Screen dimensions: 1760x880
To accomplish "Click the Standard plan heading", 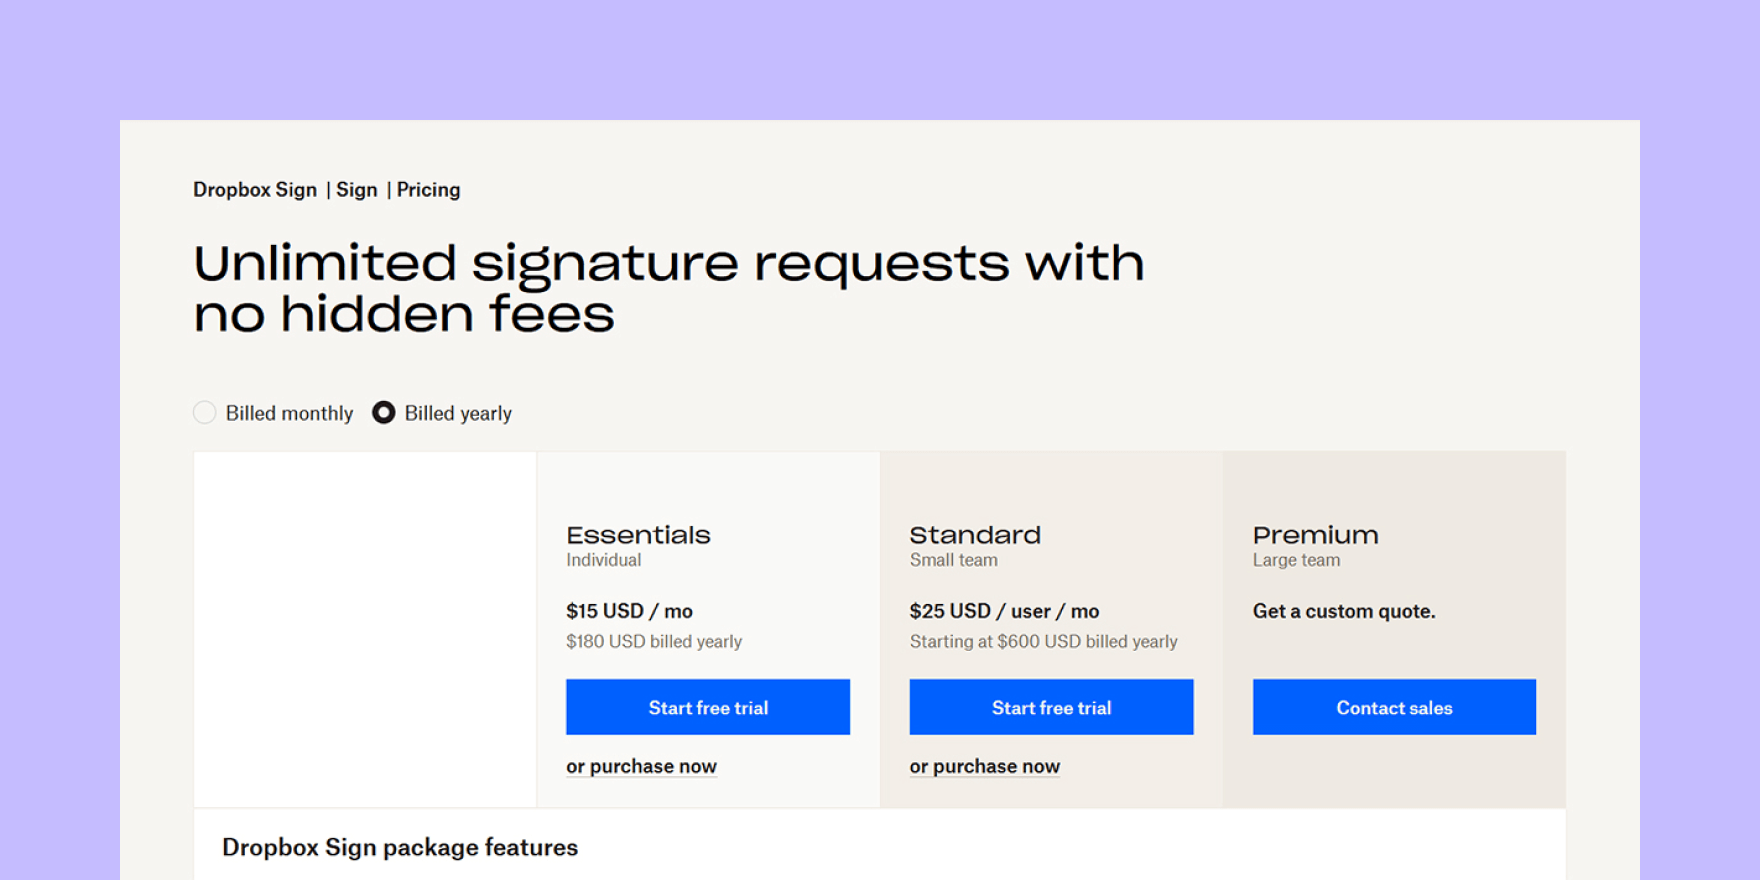I will click(975, 535).
